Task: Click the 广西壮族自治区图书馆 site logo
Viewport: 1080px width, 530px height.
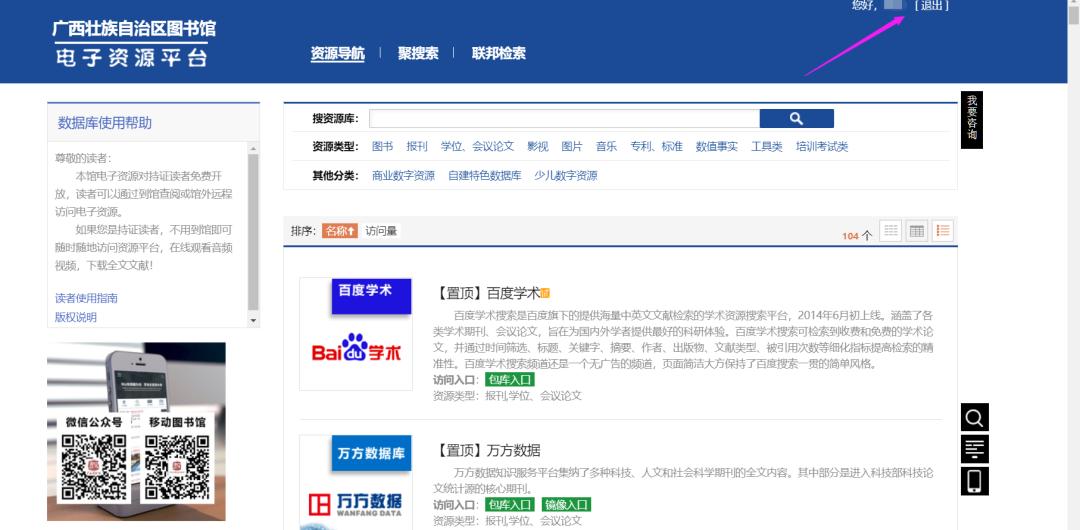Action: pyautogui.click(x=134, y=45)
